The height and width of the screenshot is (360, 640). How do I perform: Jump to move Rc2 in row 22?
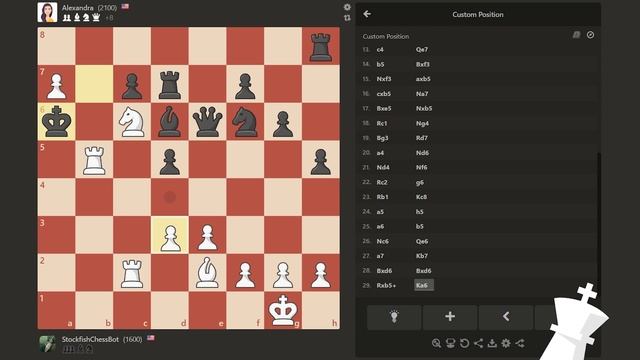[382, 182]
